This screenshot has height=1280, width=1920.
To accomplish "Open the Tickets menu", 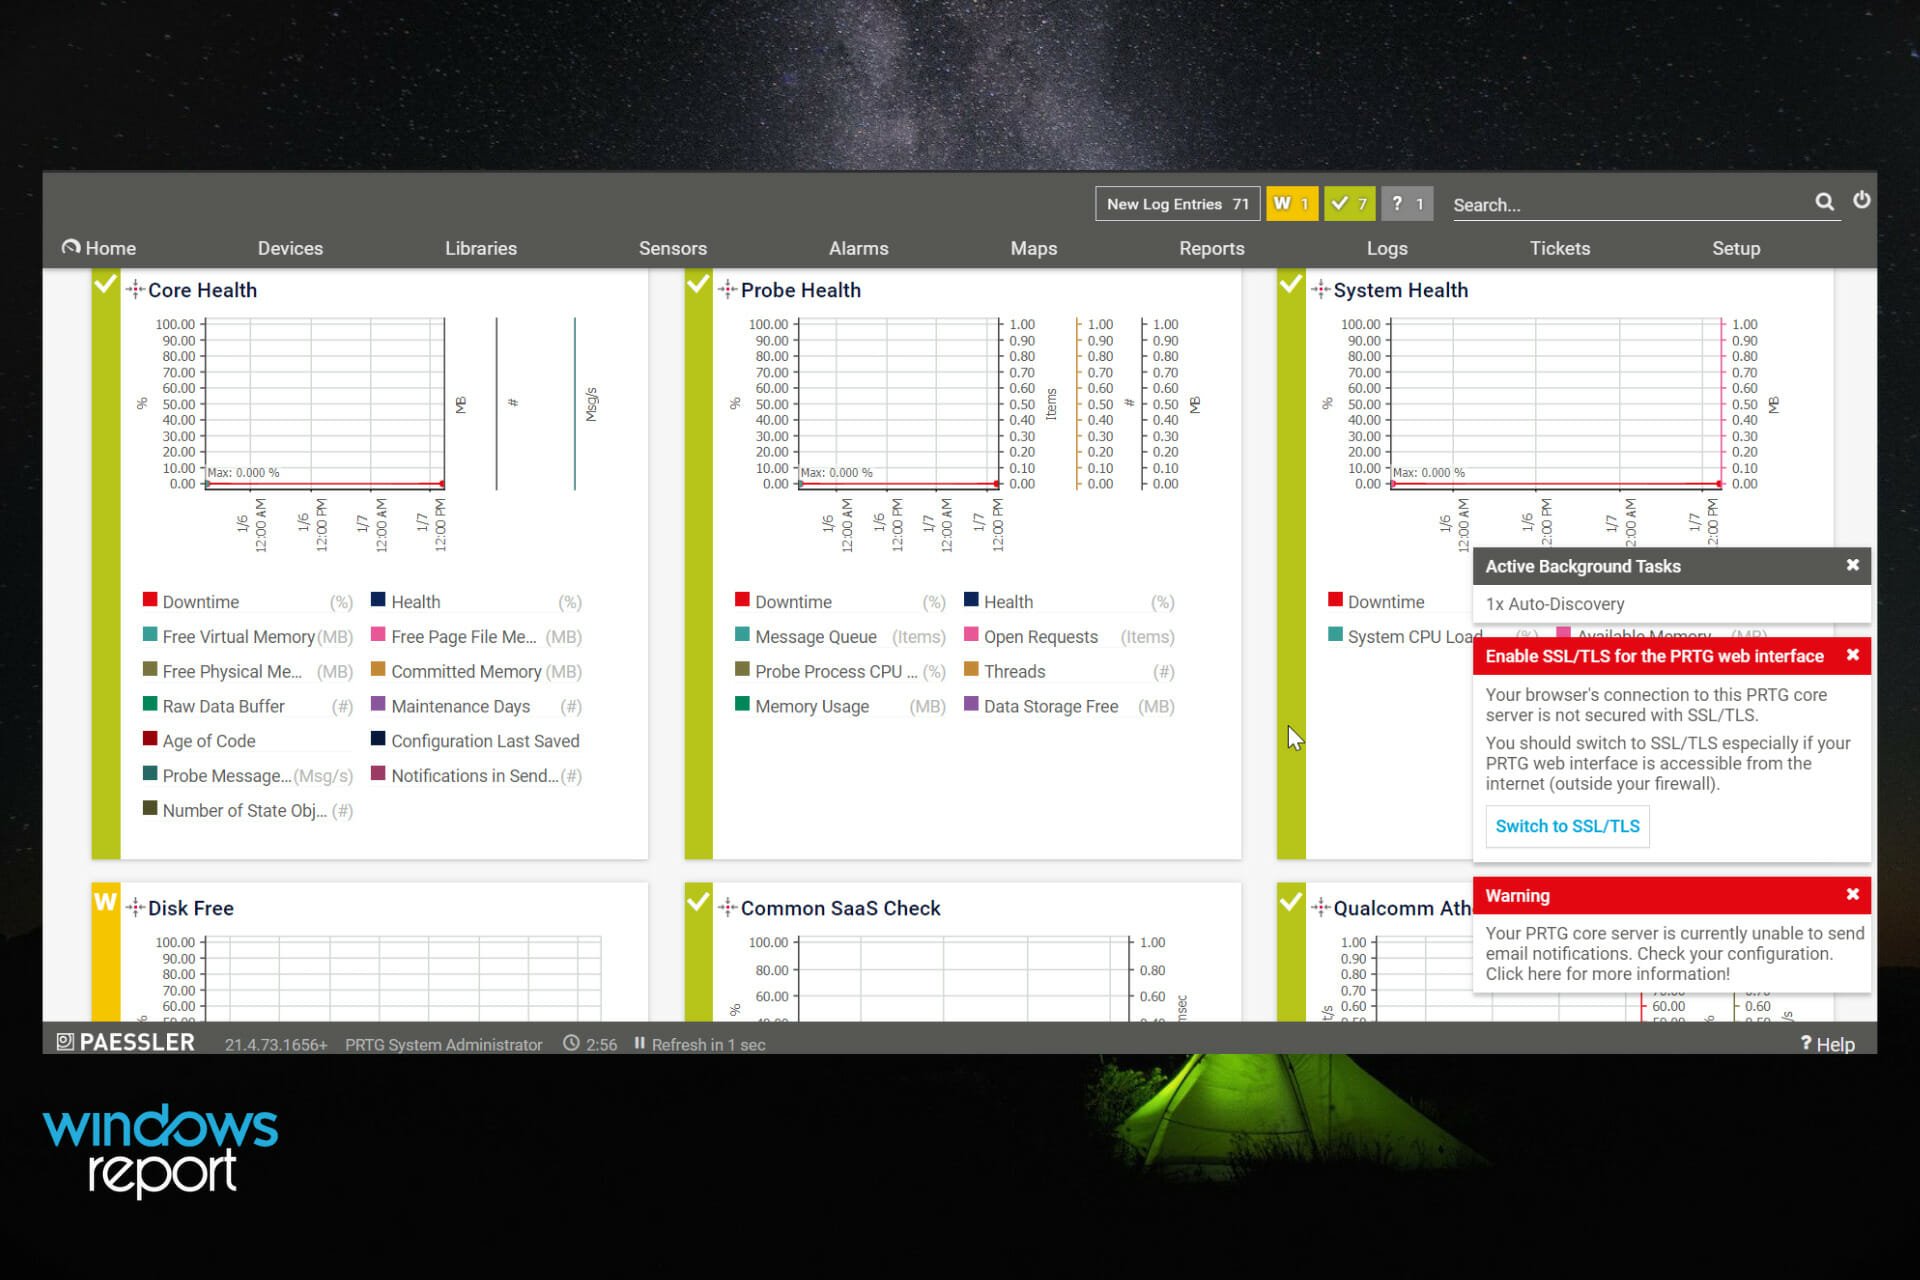I will point(1559,248).
